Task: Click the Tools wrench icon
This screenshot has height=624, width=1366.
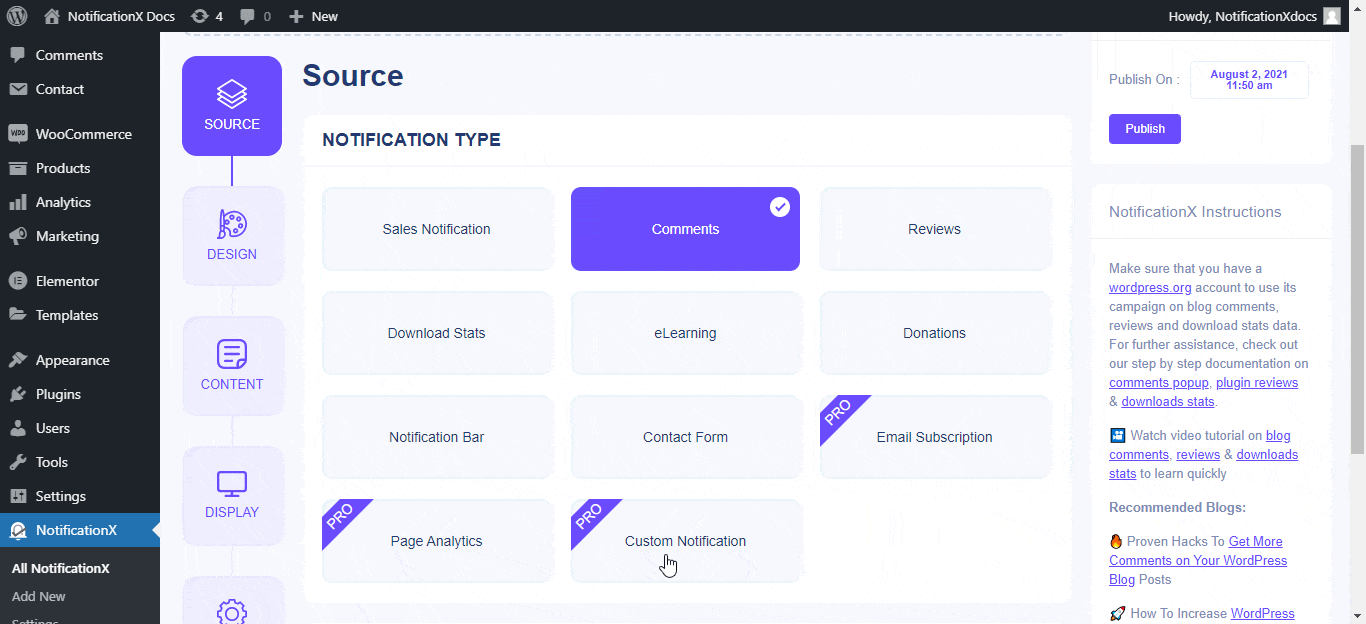Action: tap(17, 462)
